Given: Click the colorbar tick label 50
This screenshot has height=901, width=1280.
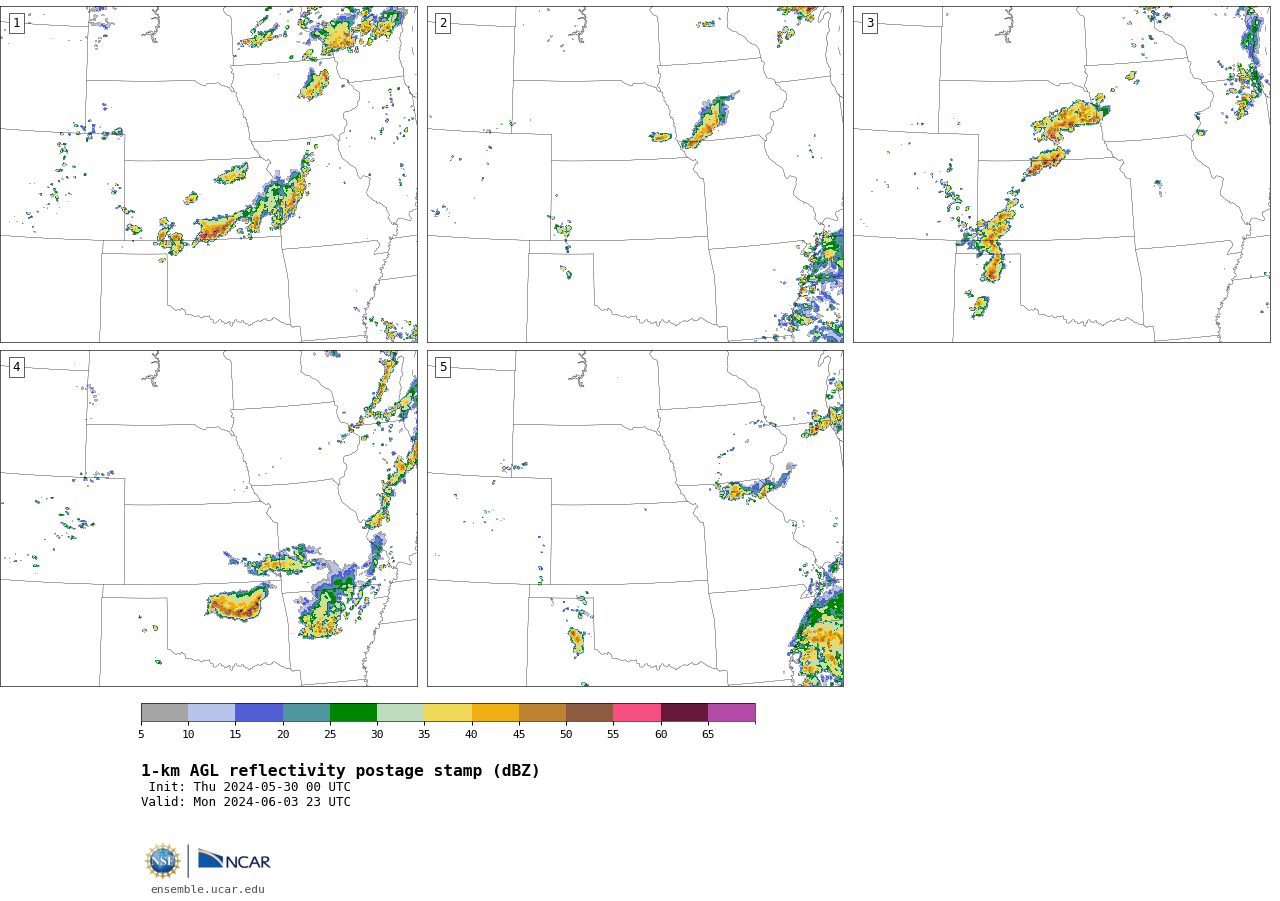Looking at the screenshot, I should click(x=566, y=735).
